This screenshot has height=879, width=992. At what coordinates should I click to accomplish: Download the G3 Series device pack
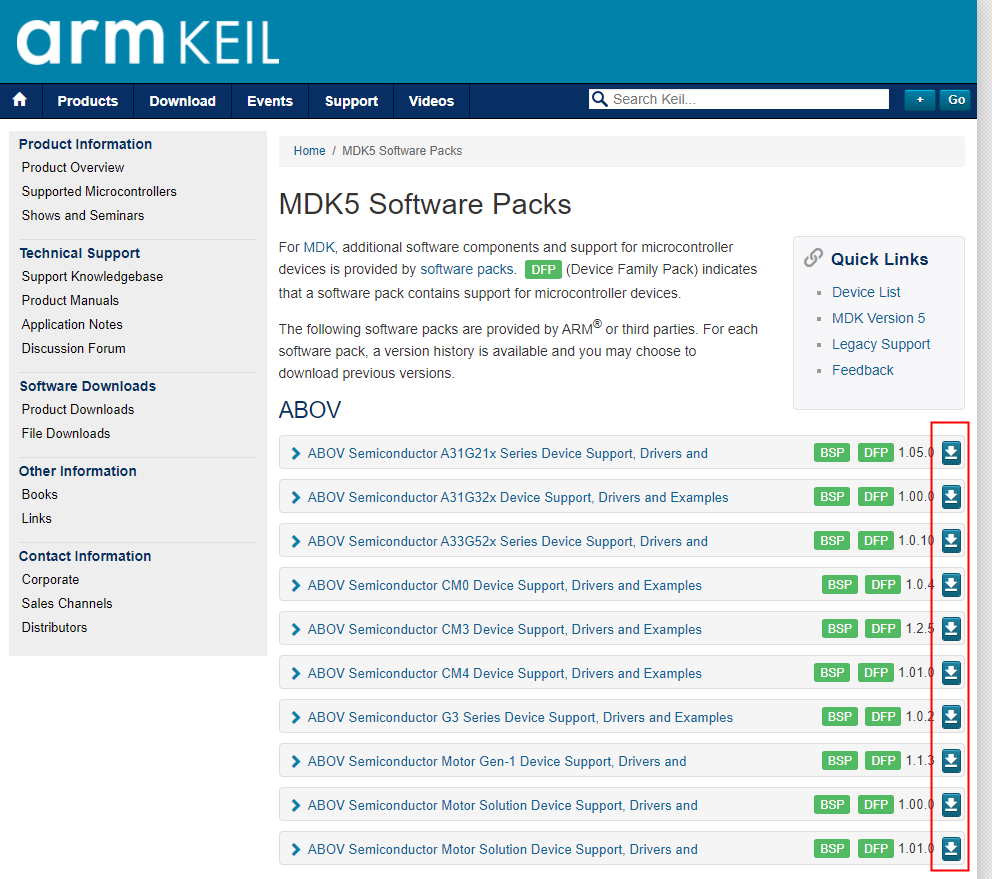[x=951, y=716]
